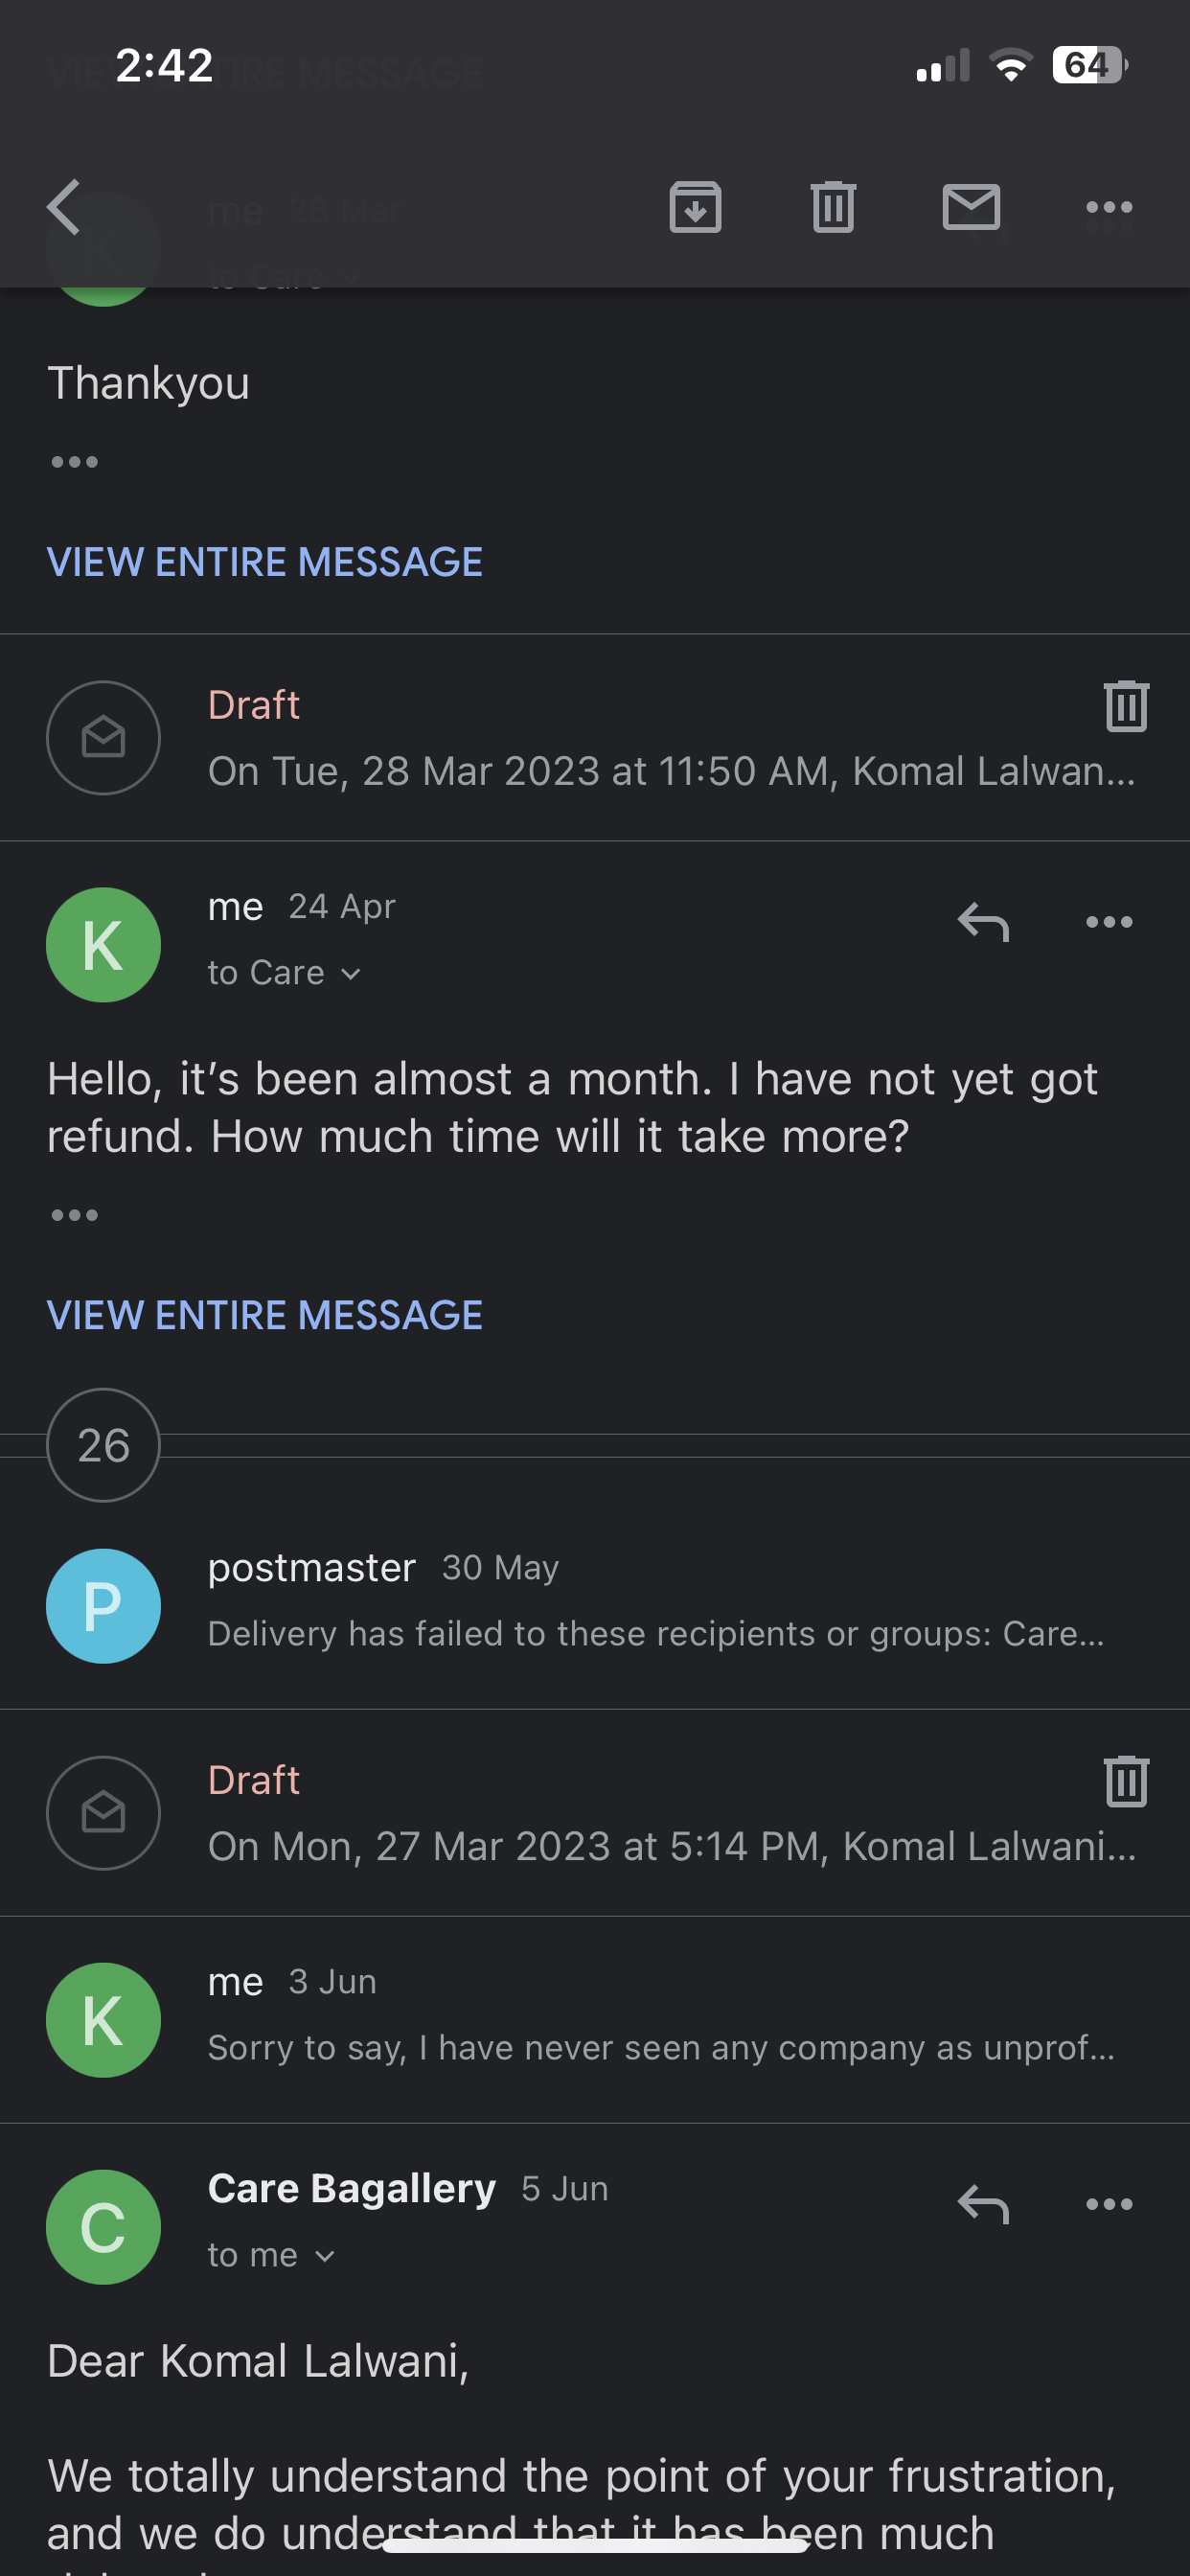The image size is (1190, 2576).
Task: Show trimmed content under 'Thankyou' message
Action: (75, 462)
